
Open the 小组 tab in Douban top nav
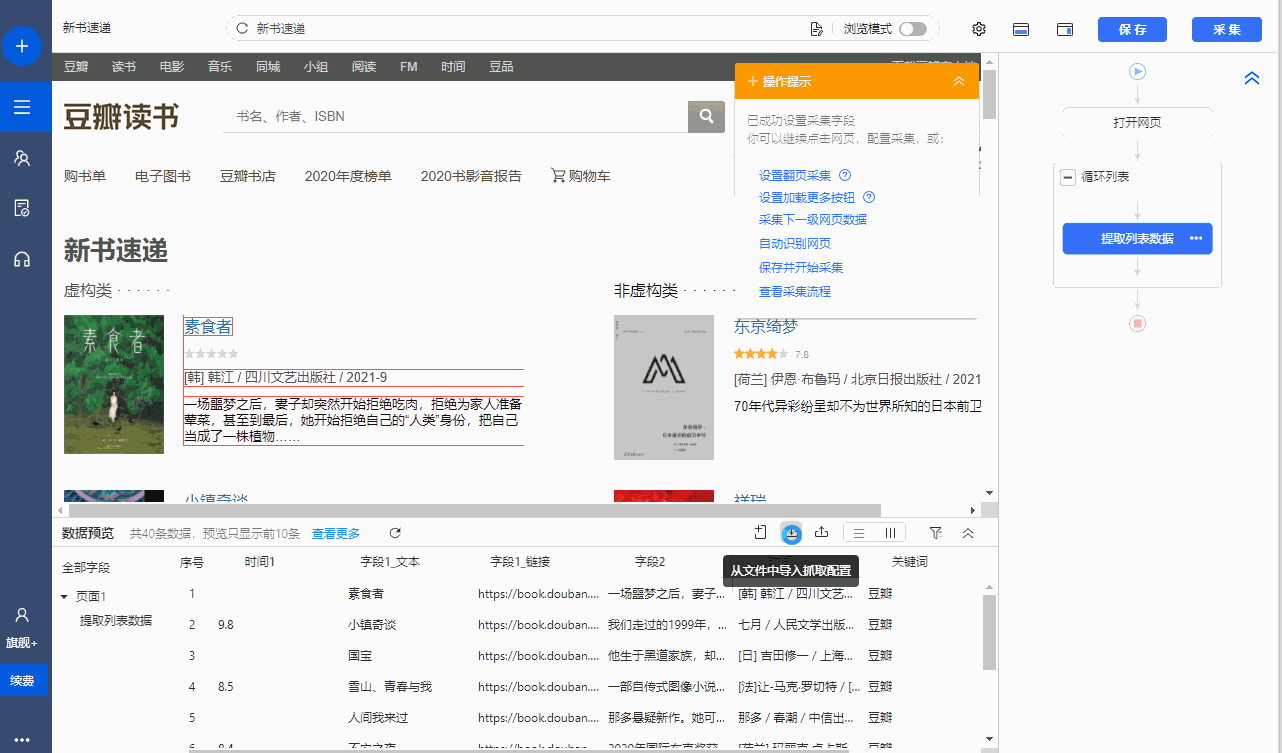pyautogui.click(x=316, y=67)
